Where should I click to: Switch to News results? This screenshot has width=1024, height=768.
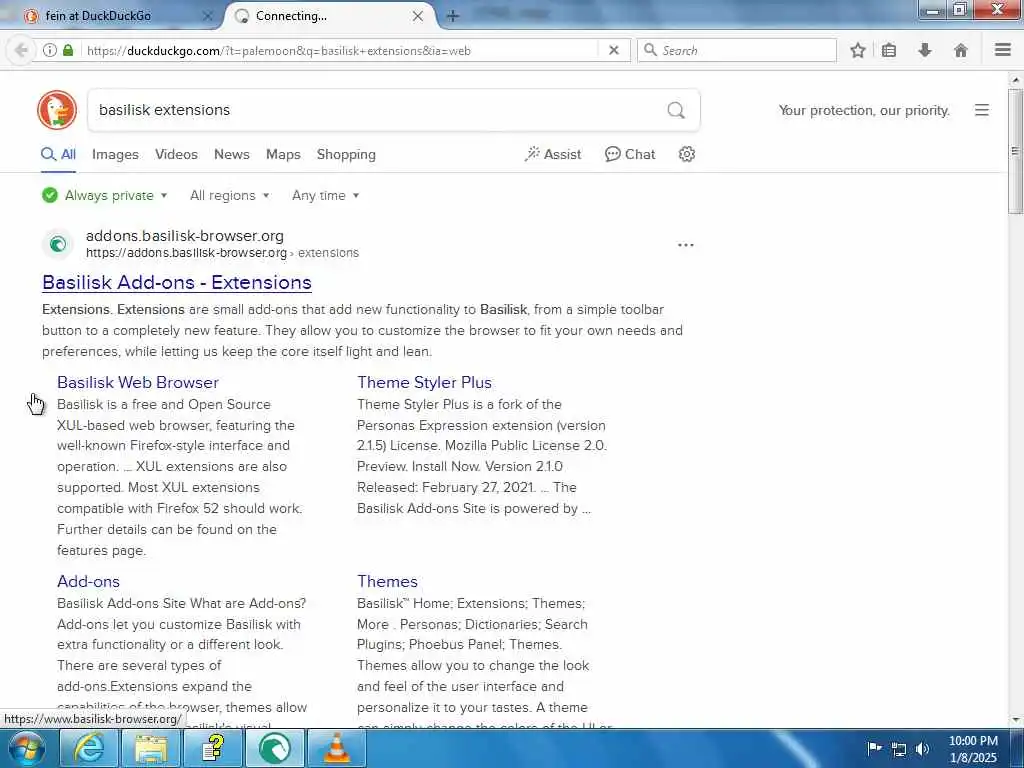[x=232, y=155]
